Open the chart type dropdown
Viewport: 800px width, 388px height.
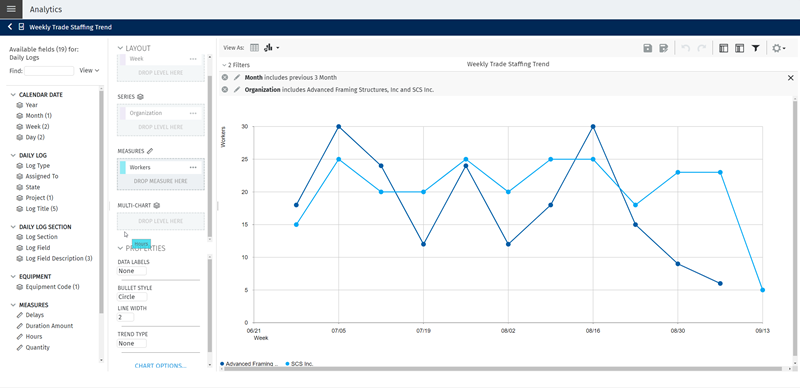pyautogui.click(x=272, y=48)
